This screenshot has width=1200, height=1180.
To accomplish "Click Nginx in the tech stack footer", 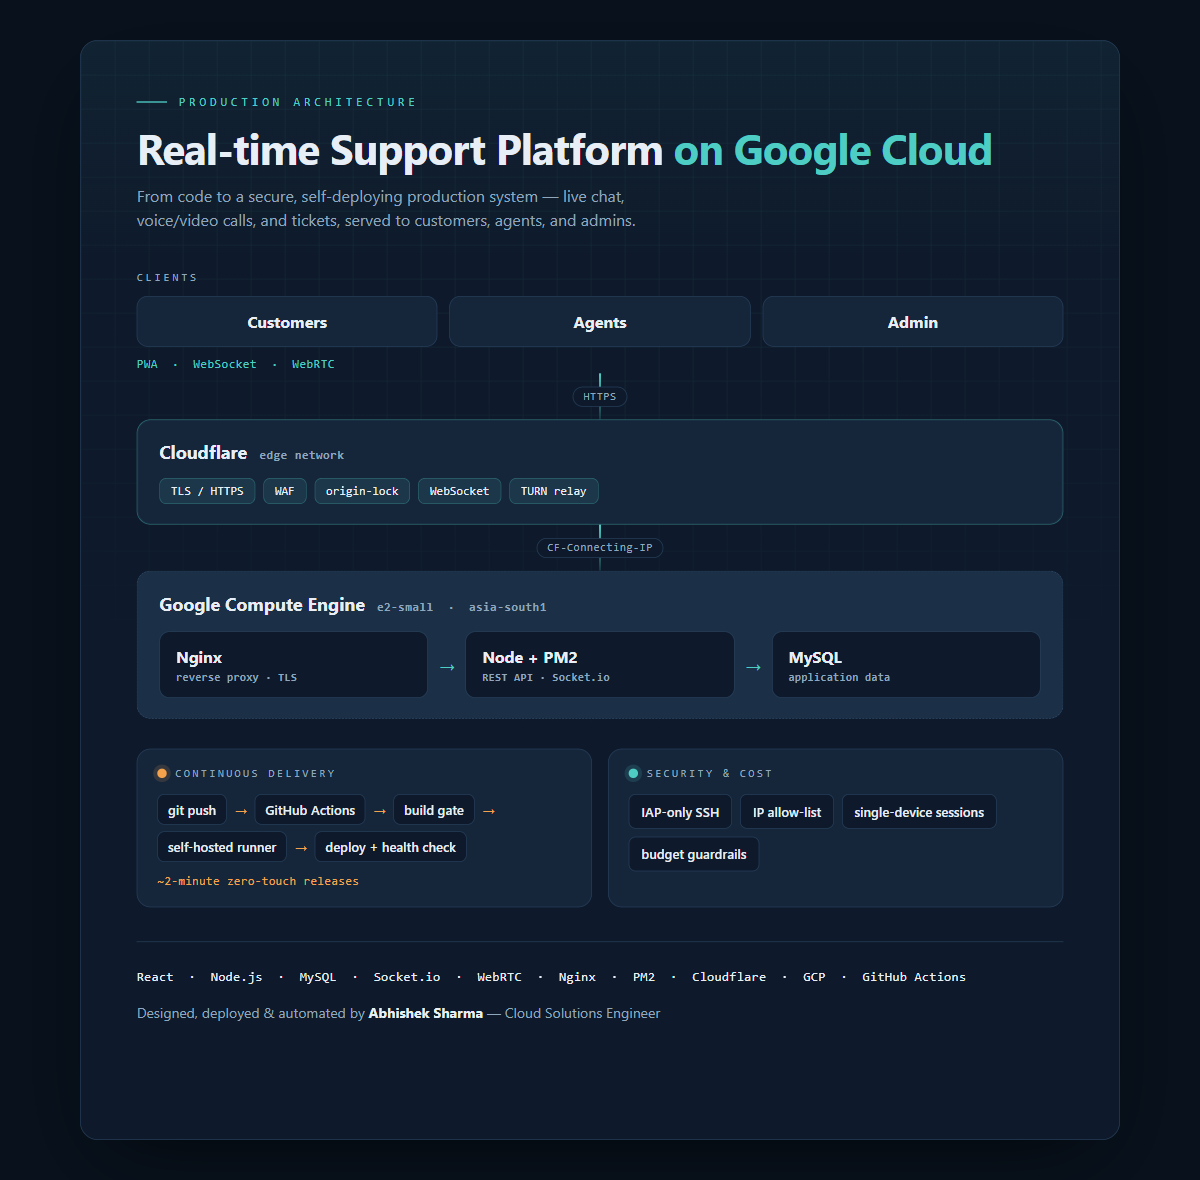I will [x=577, y=977].
